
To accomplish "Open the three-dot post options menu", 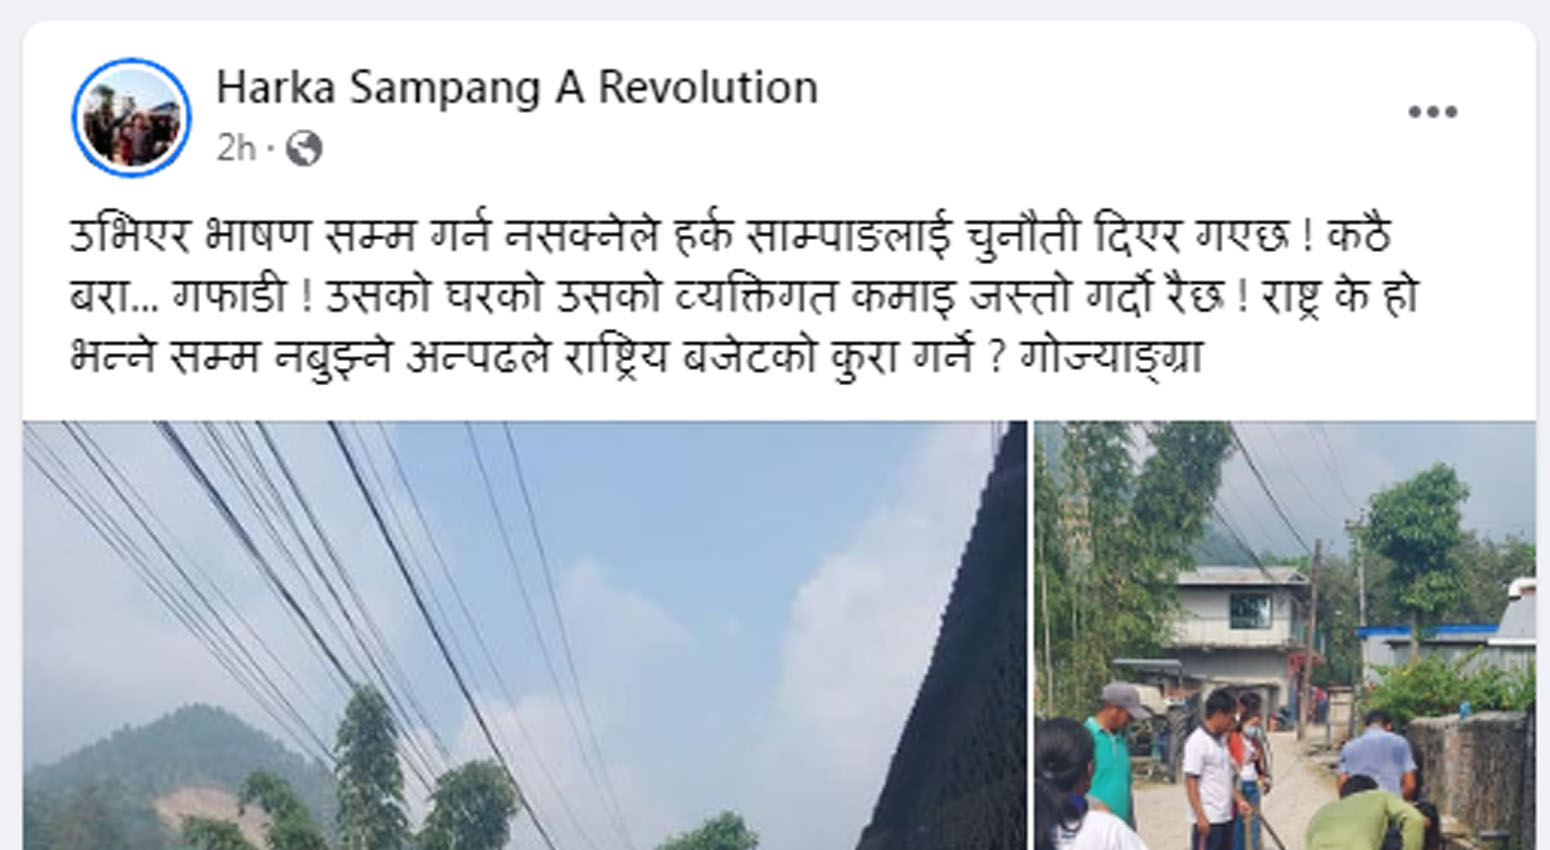I will (1432, 112).
